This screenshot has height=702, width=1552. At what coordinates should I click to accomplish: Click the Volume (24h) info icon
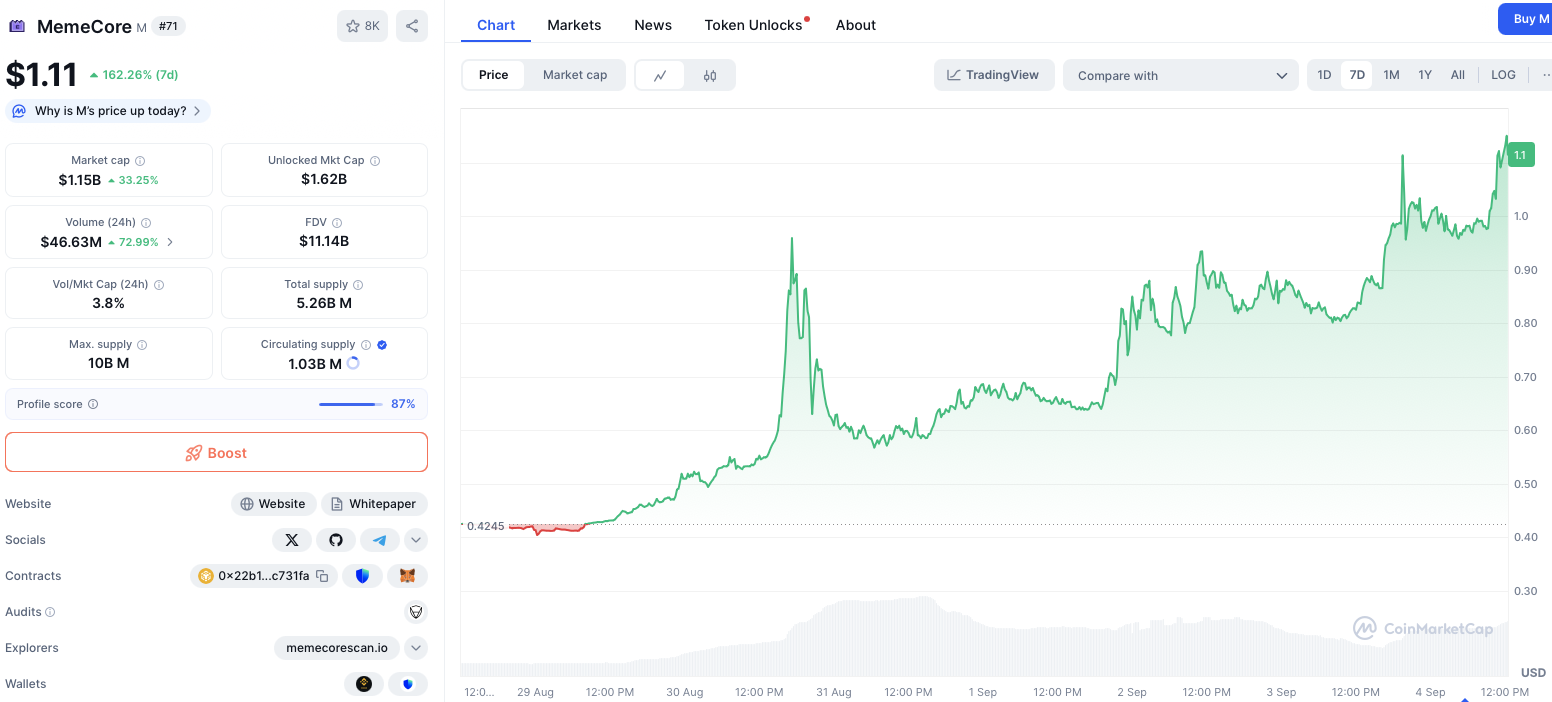coord(146,223)
